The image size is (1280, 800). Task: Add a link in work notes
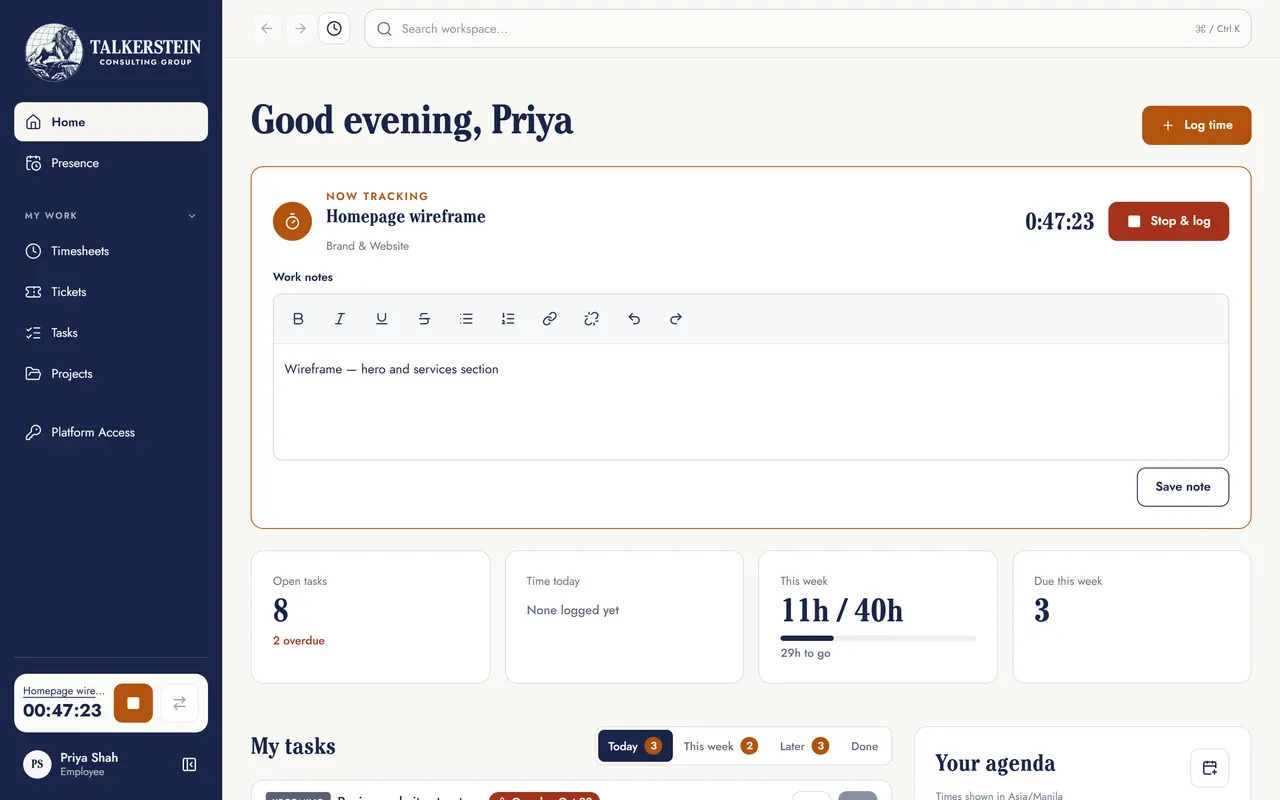pyautogui.click(x=550, y=319)
